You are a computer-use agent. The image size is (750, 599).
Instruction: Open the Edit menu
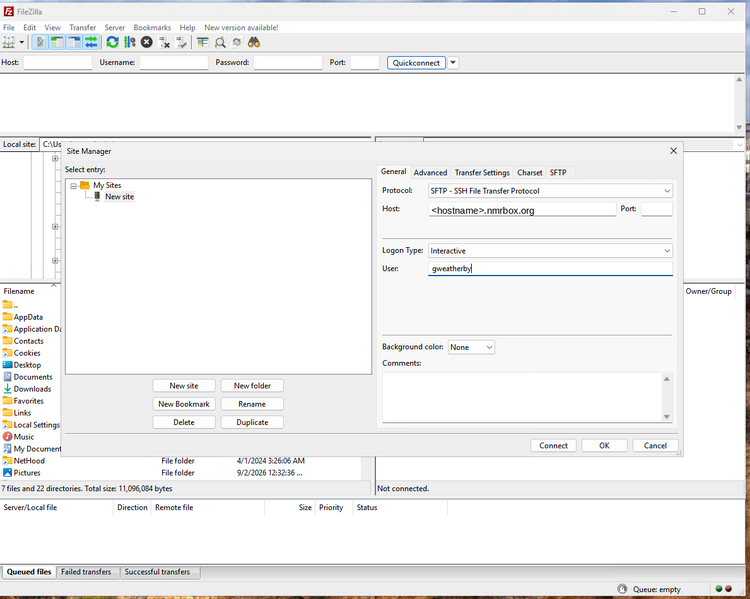(30, 27)
